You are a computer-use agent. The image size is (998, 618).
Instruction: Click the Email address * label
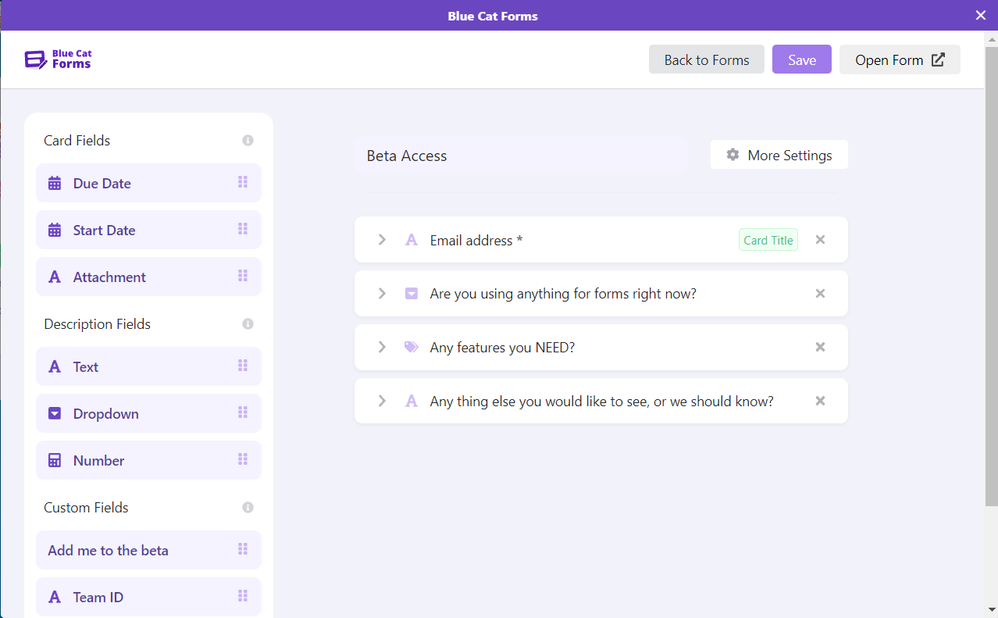tap(476, 241)
